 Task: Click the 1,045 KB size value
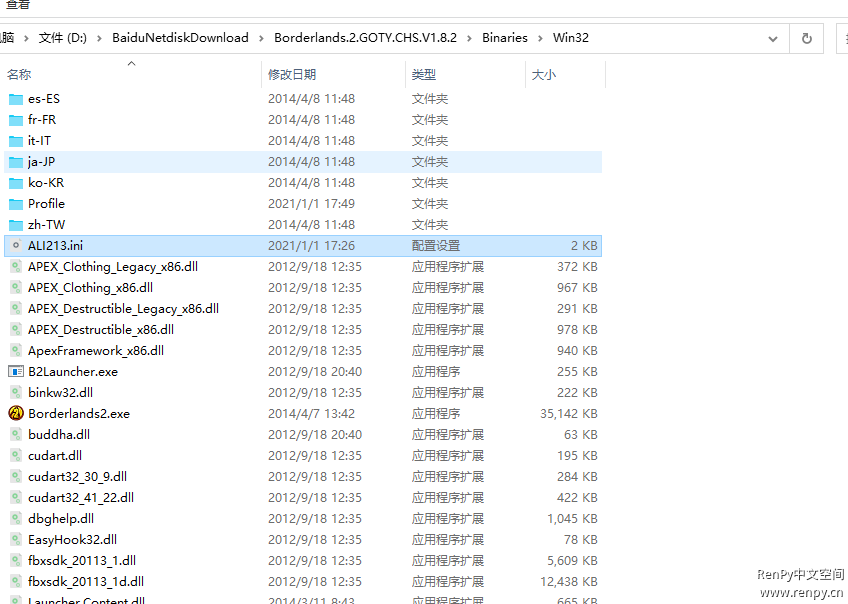pos(572,519)
